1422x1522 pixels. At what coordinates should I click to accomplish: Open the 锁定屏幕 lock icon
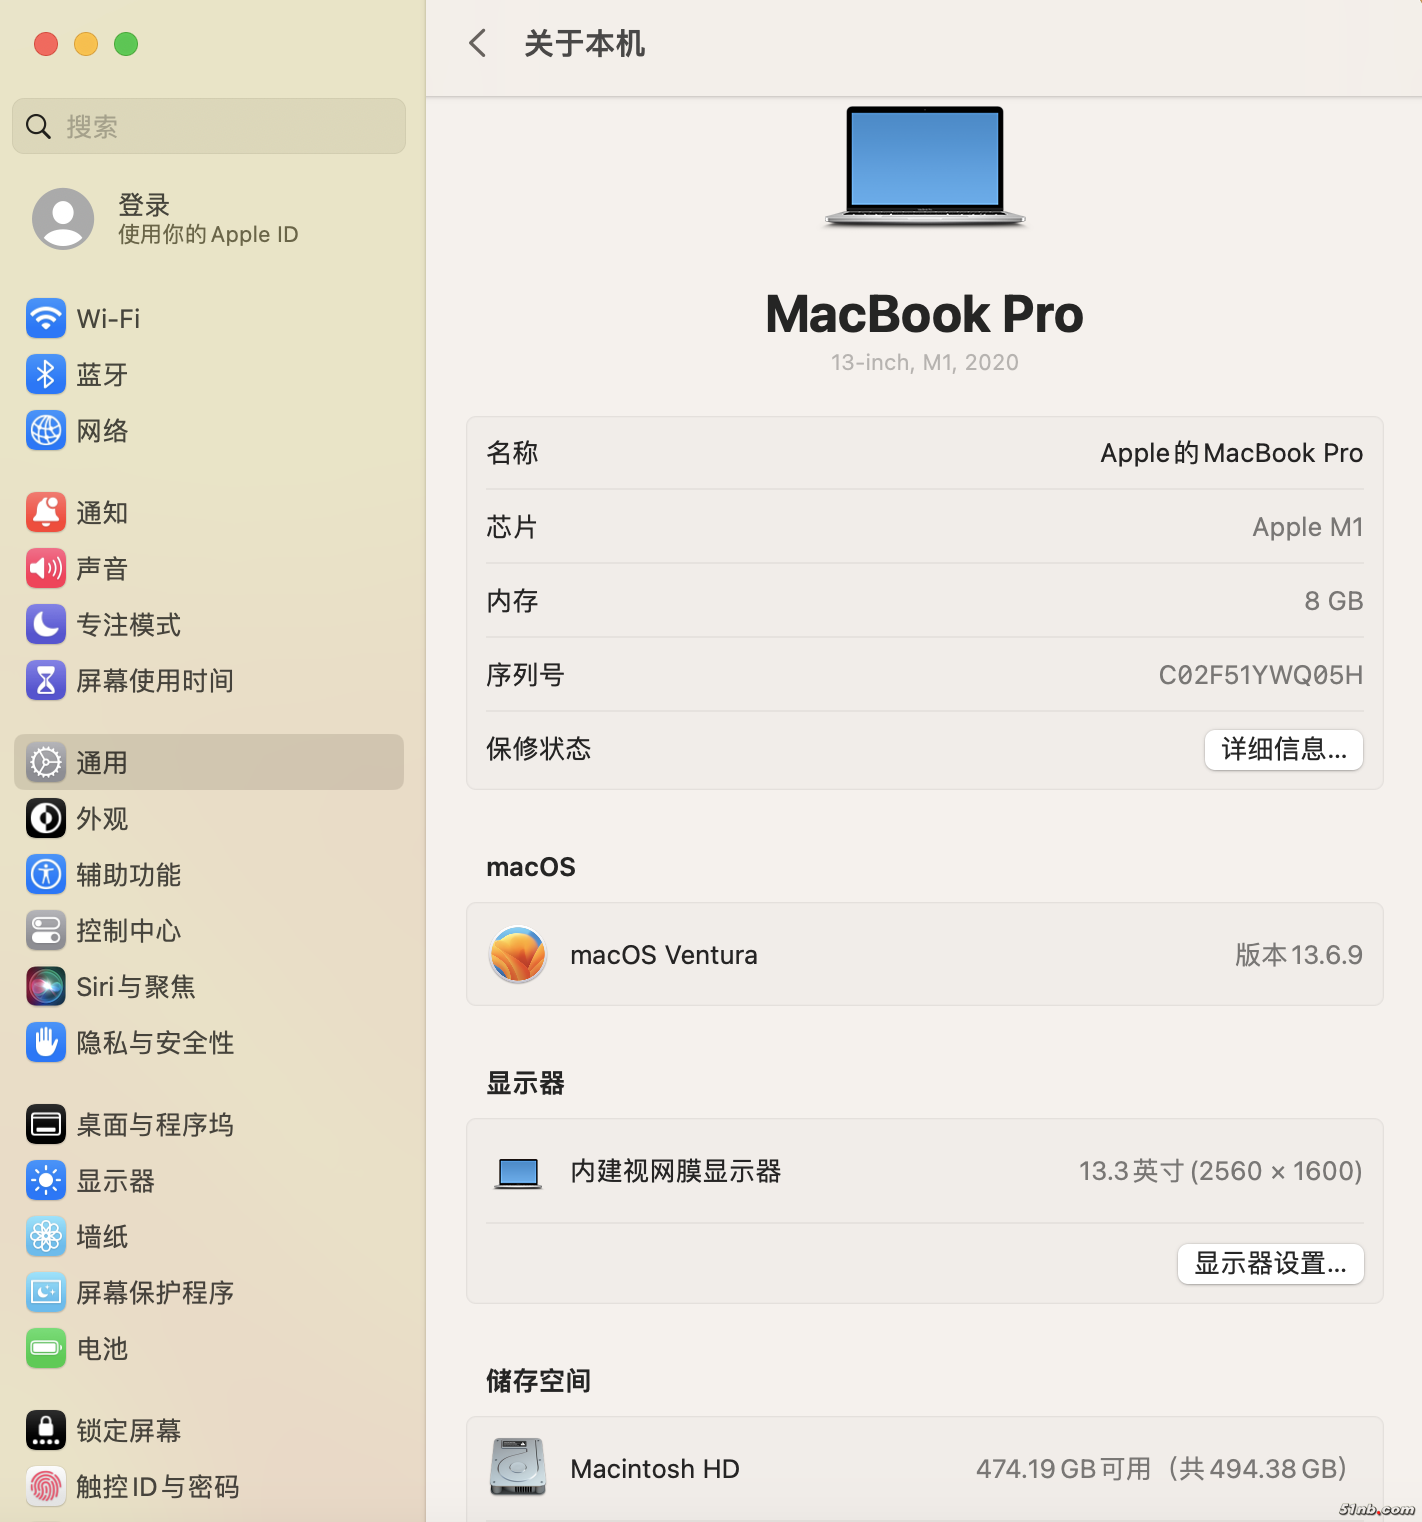point(46,1431)
